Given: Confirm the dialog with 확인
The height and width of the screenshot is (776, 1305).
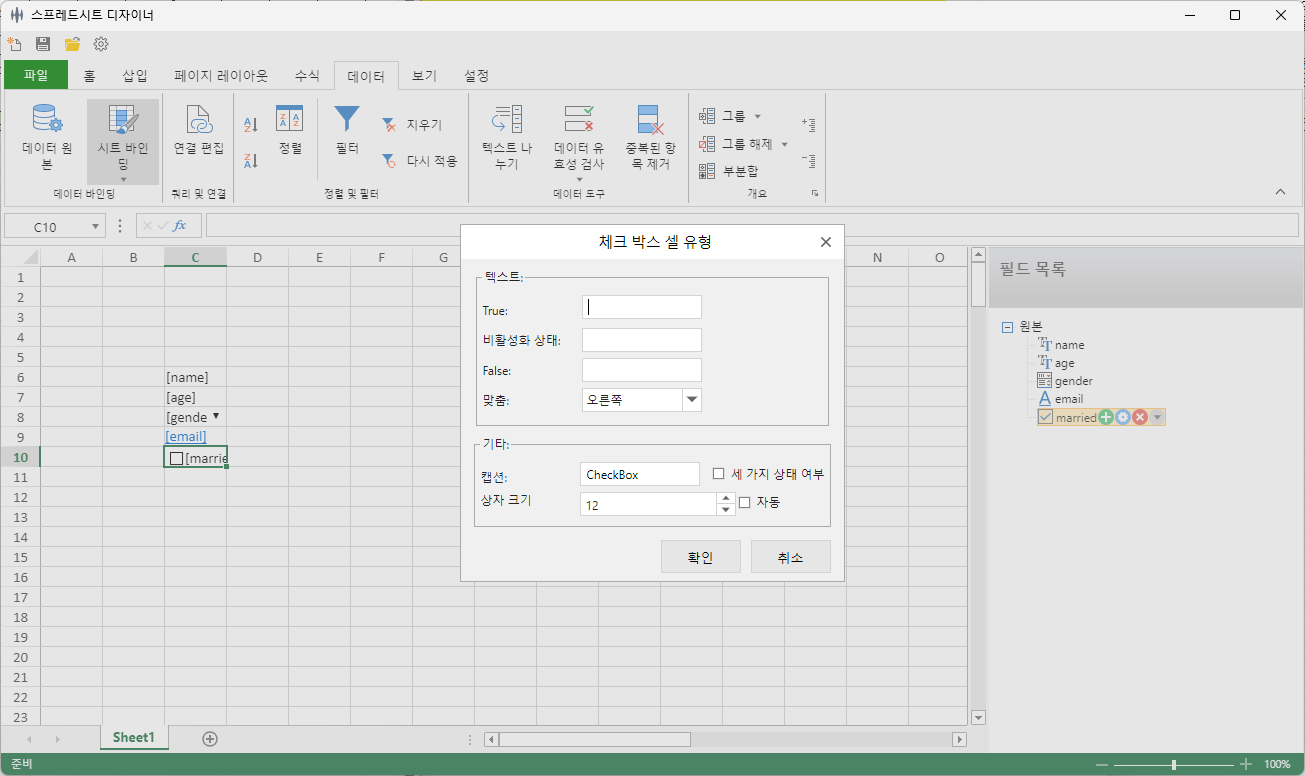Looking at the screenshot, I should click(x=701, y=557).
